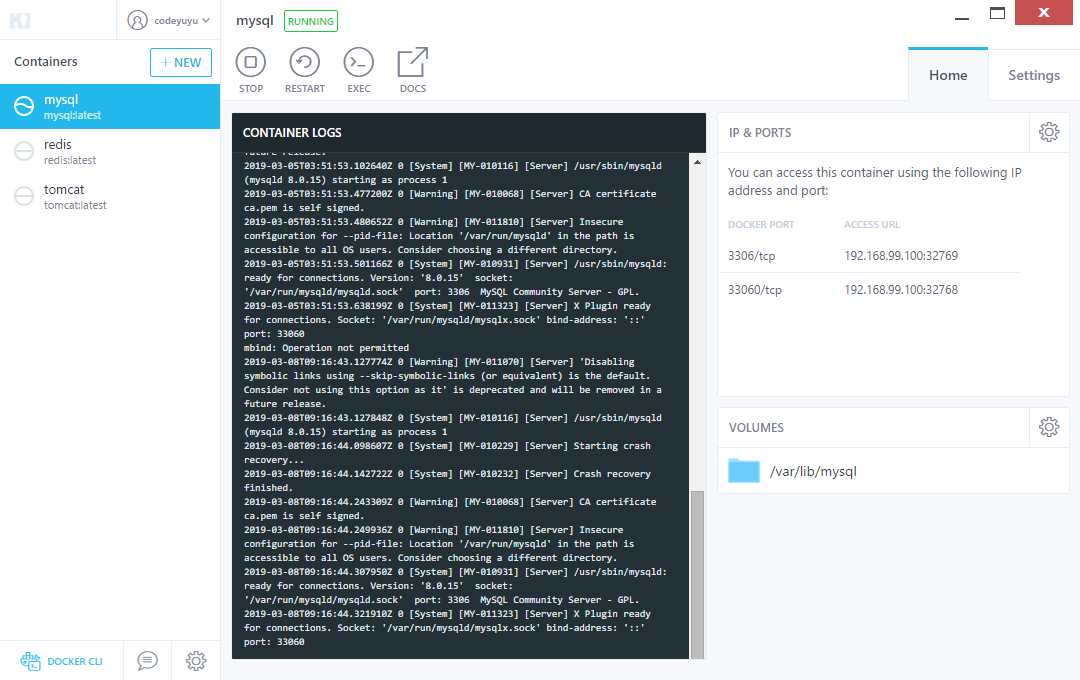
Task: Restart the mysql container
Action: (304, 70)
